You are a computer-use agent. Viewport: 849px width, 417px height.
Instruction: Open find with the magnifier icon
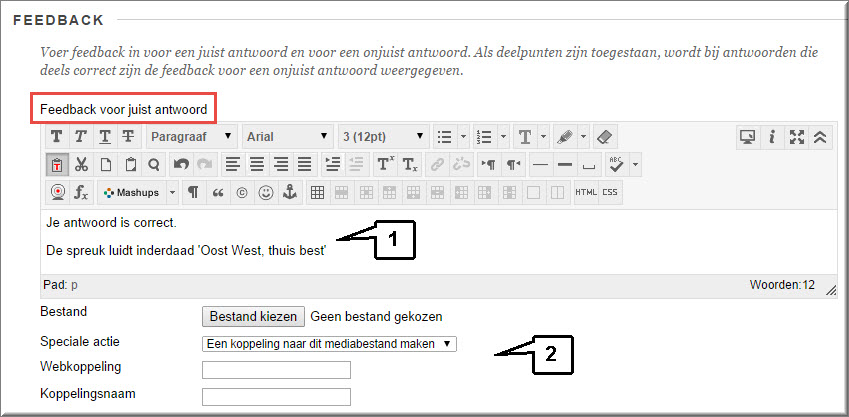pos(154,165)
